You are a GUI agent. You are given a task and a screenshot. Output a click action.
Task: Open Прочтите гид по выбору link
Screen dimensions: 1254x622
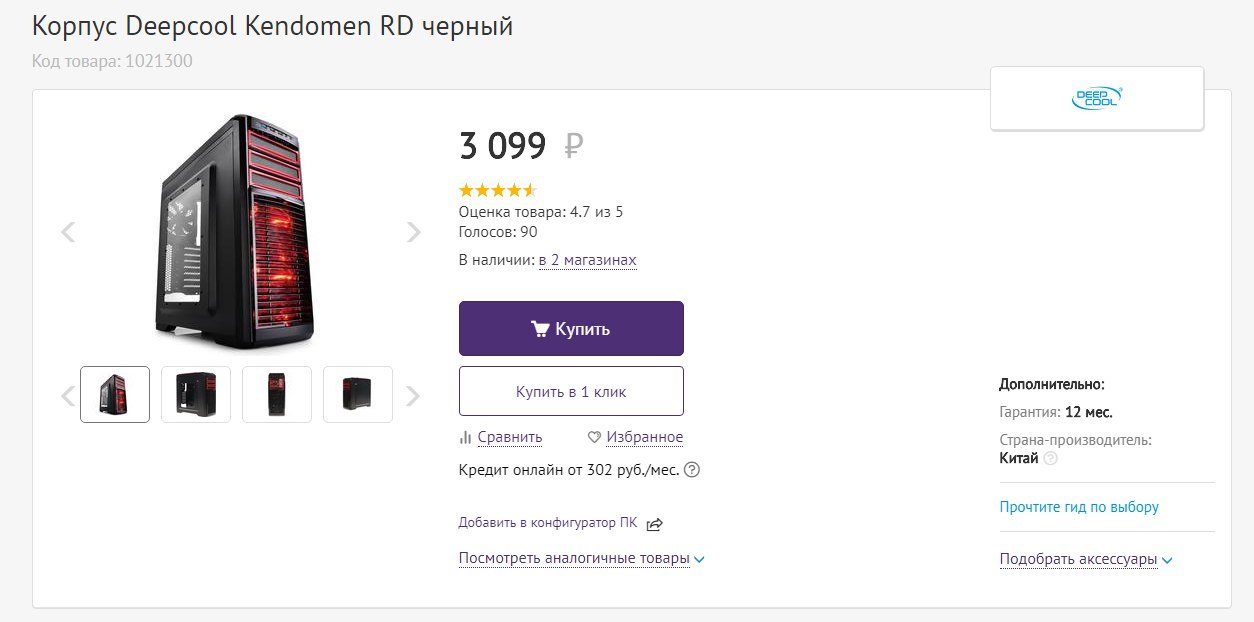click(1079, 507)
